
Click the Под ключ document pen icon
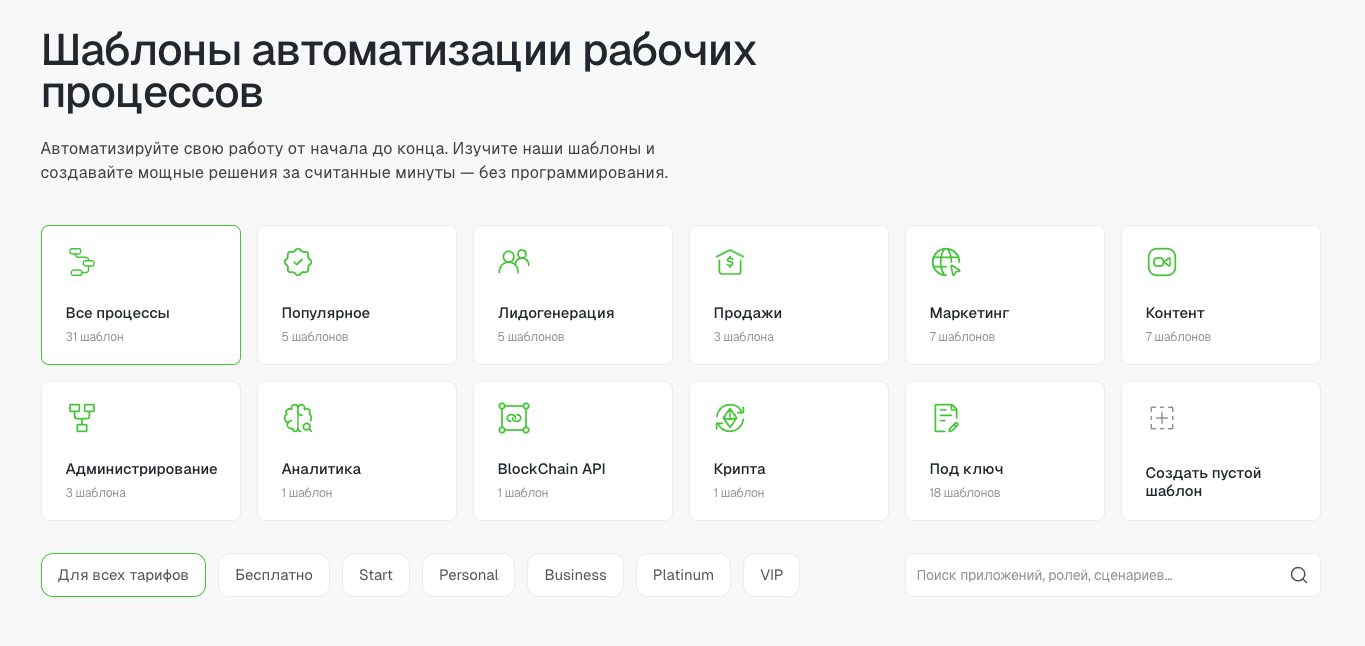[x=946, y=418]
